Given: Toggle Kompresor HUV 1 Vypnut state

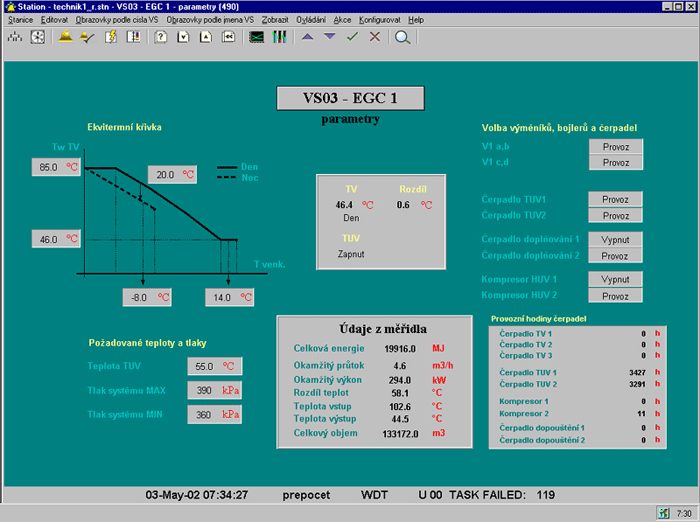Looking at the screenshot, I should 615,280.
